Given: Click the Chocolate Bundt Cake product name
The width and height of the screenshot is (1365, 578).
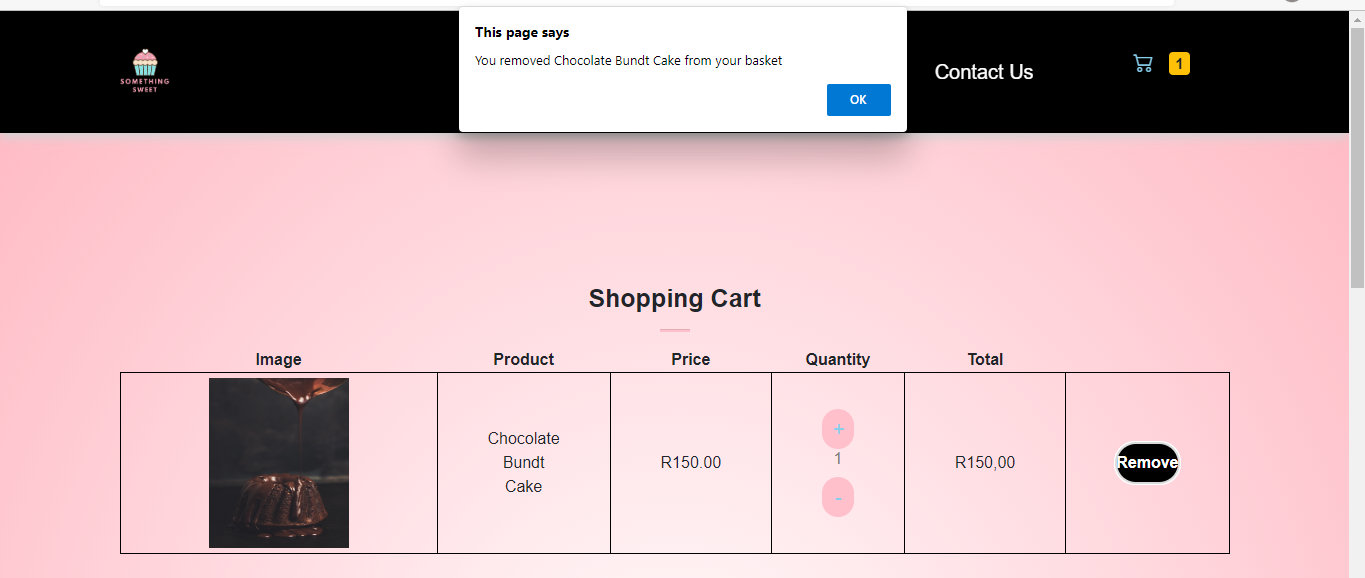Looking at the screenshot, I should pyautogui.click(x=522, y=462).
